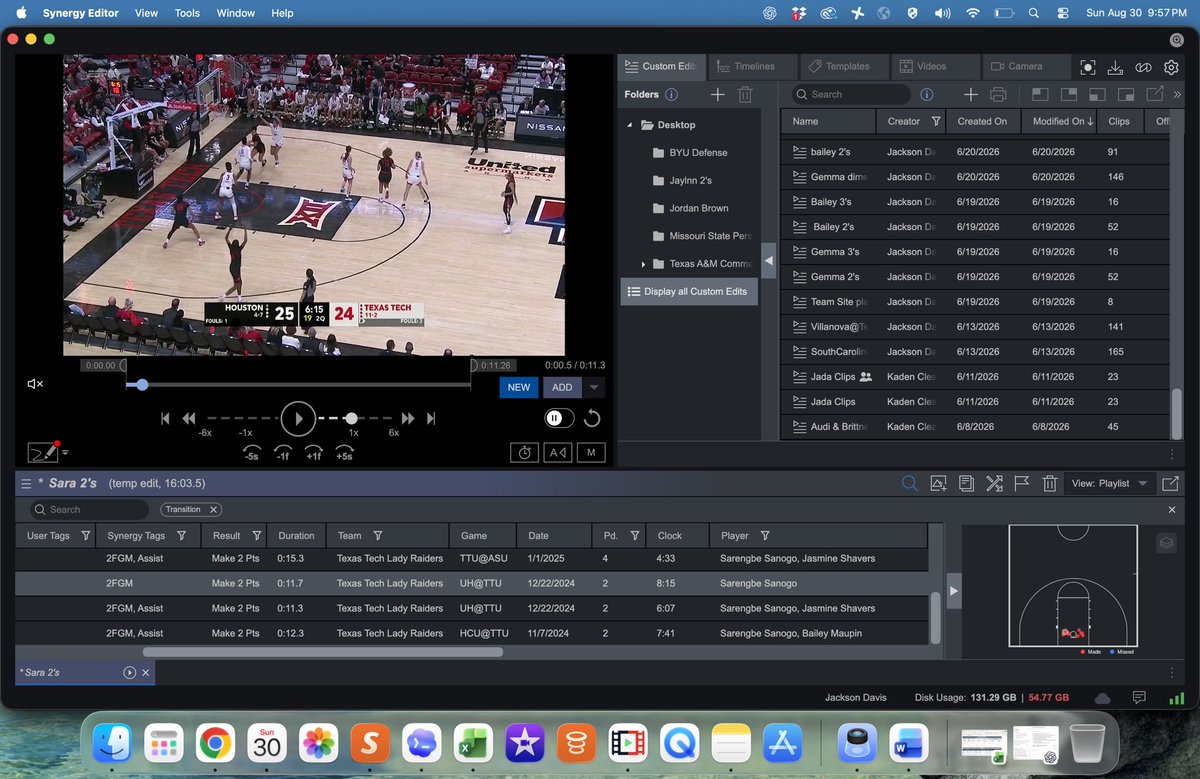
Task: Click the ADD clip button
Action: click(562, 387)
